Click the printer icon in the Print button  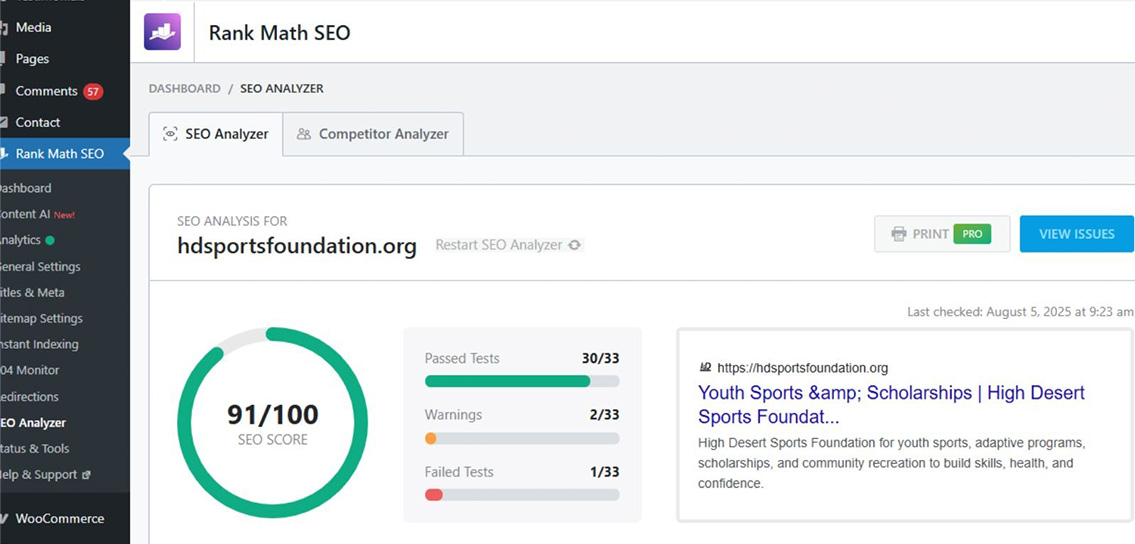pos(899,234)
